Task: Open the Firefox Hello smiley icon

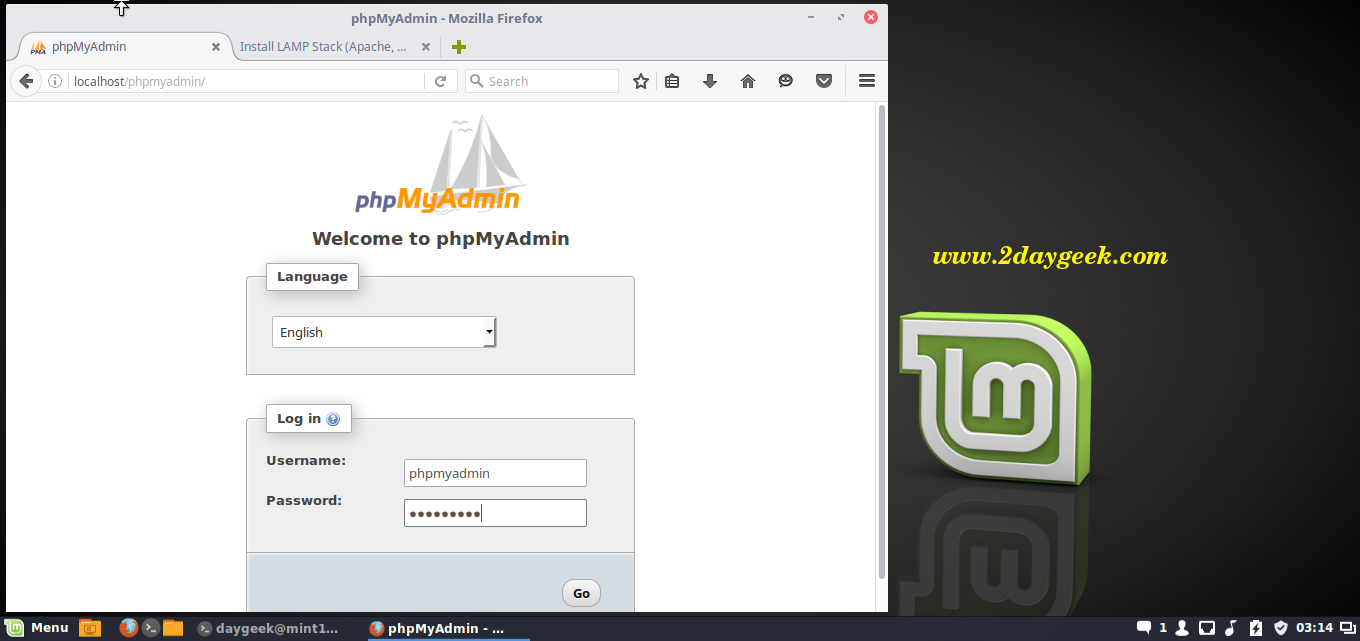Action: tap(786, 81)
